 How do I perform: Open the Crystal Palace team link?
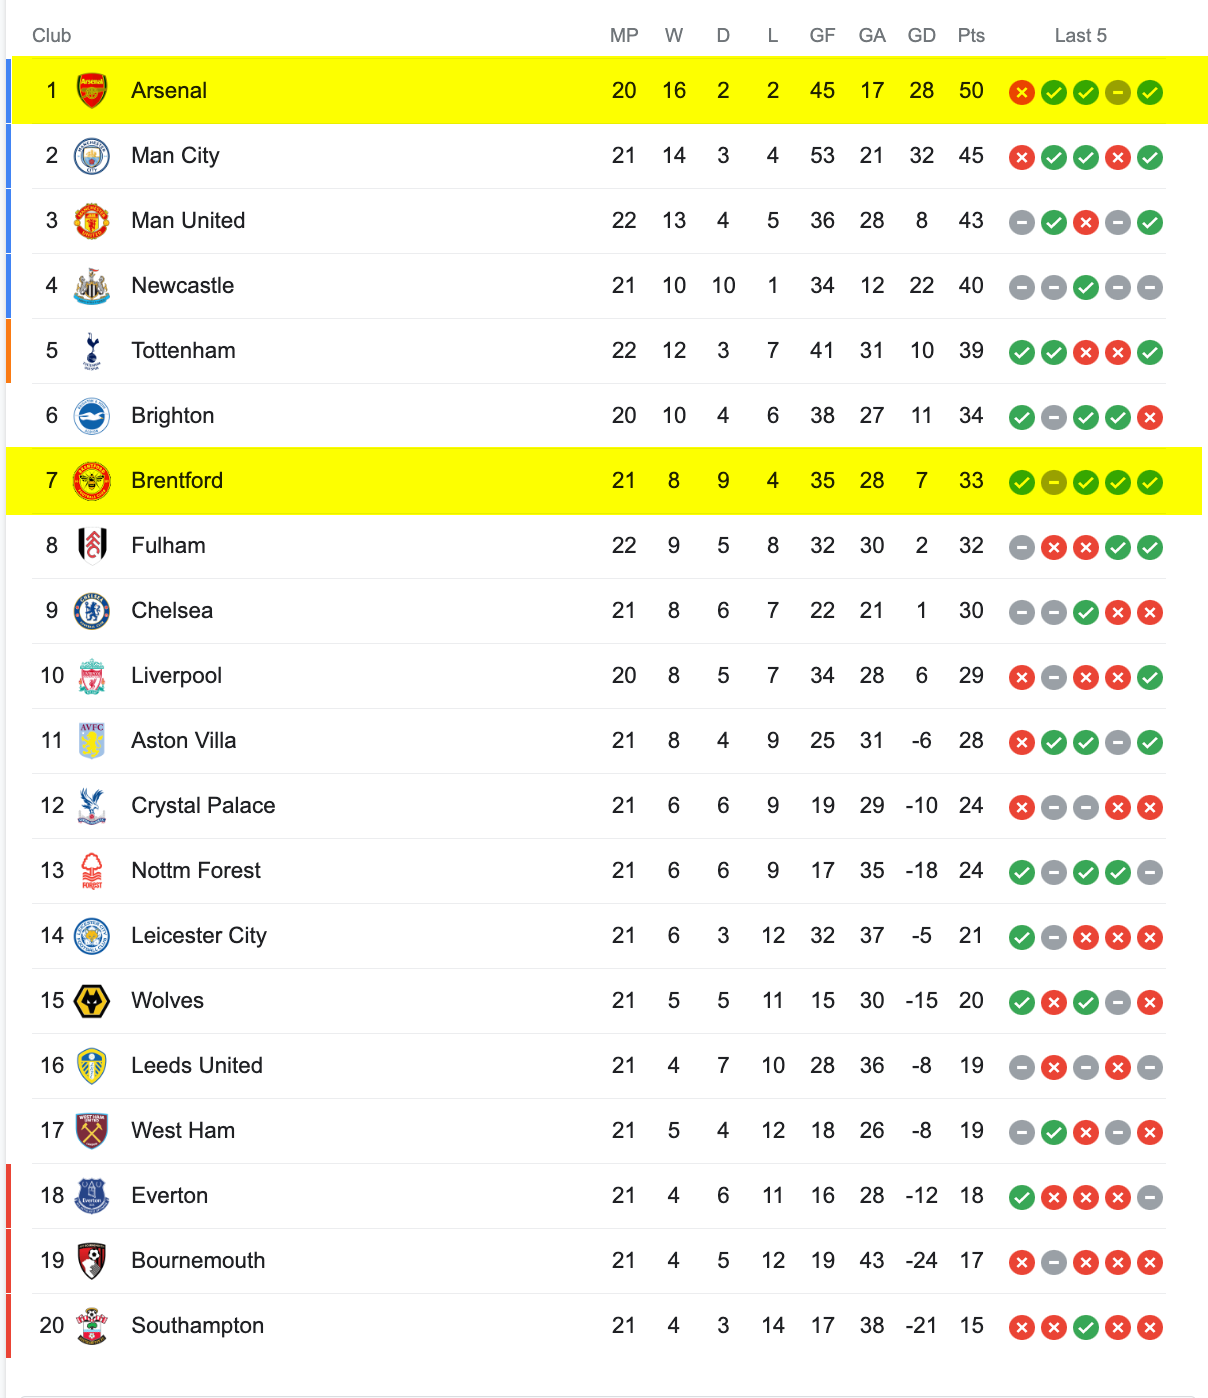click(203, 806)
